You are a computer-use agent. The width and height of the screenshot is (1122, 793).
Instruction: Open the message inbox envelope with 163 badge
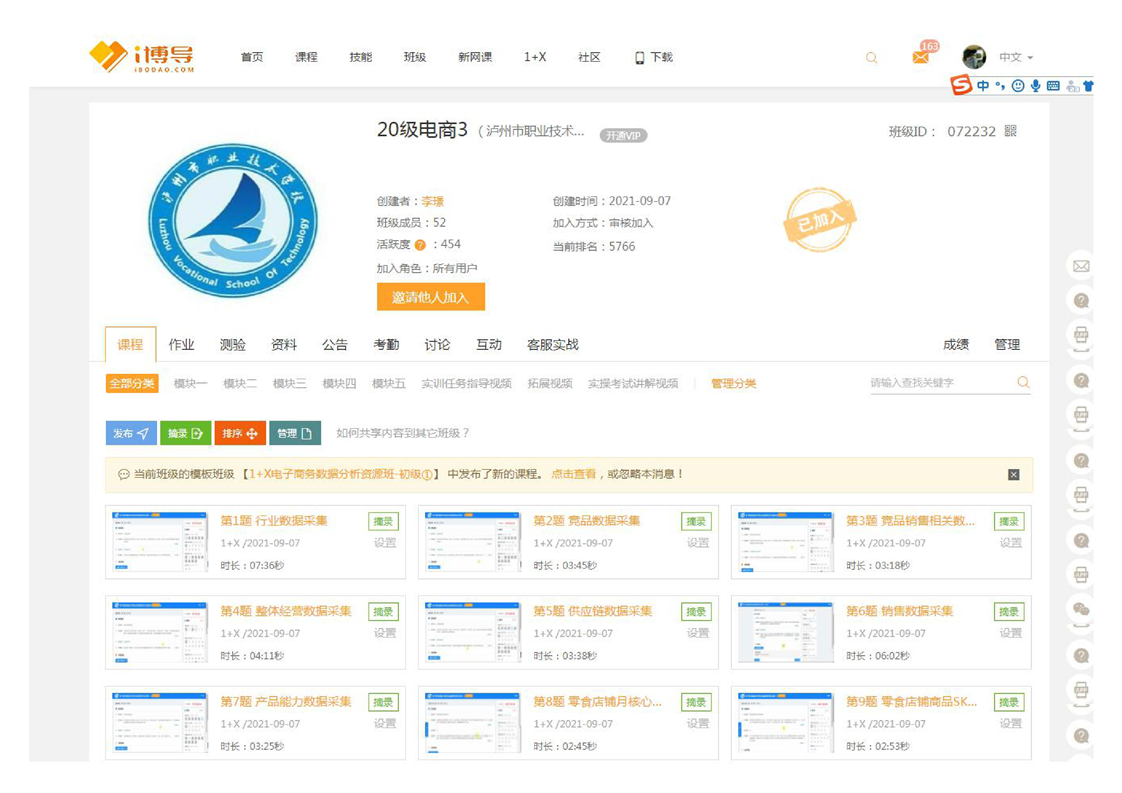point(920,58)
